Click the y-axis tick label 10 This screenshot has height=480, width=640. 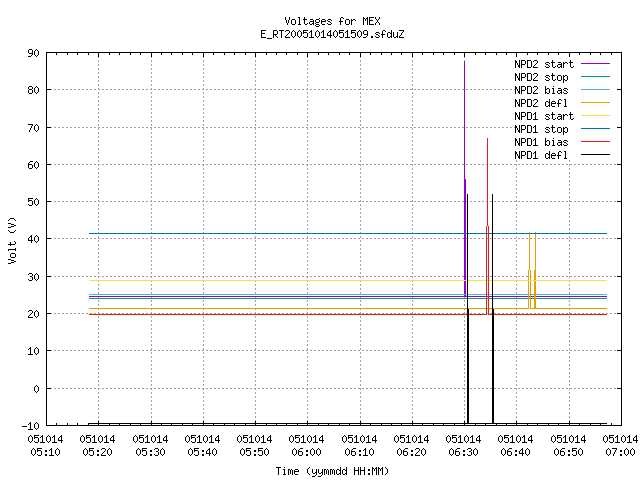[x=33, y=351]
